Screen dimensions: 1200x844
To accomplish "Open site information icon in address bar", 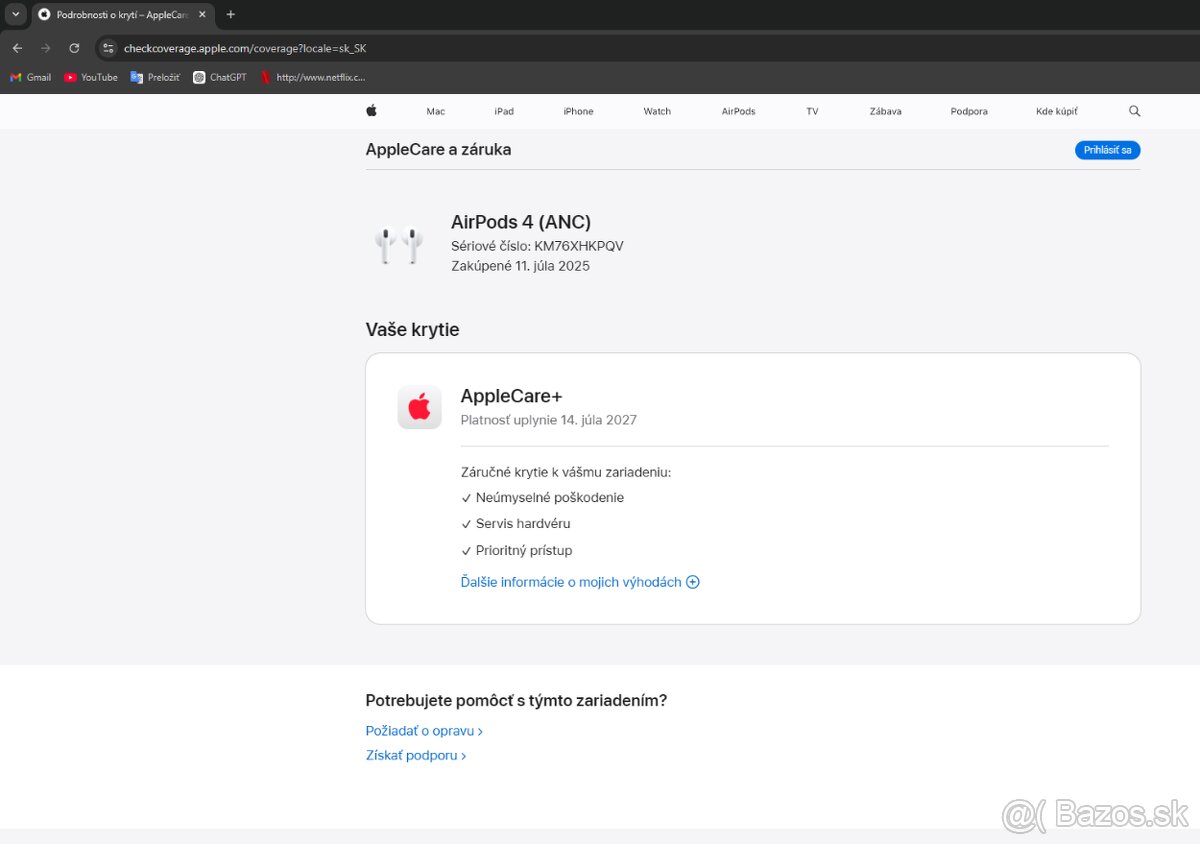I will [x=109, y=48].
